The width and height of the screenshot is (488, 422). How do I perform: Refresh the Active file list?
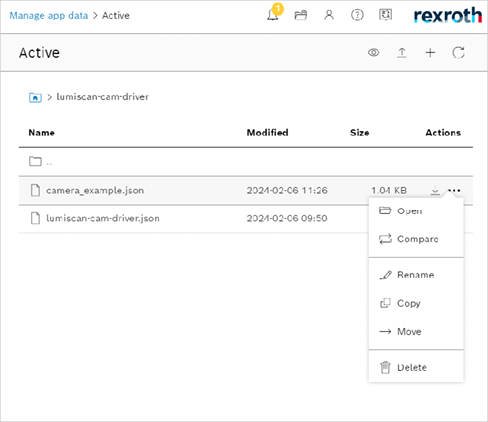click(x=459, y=53)
